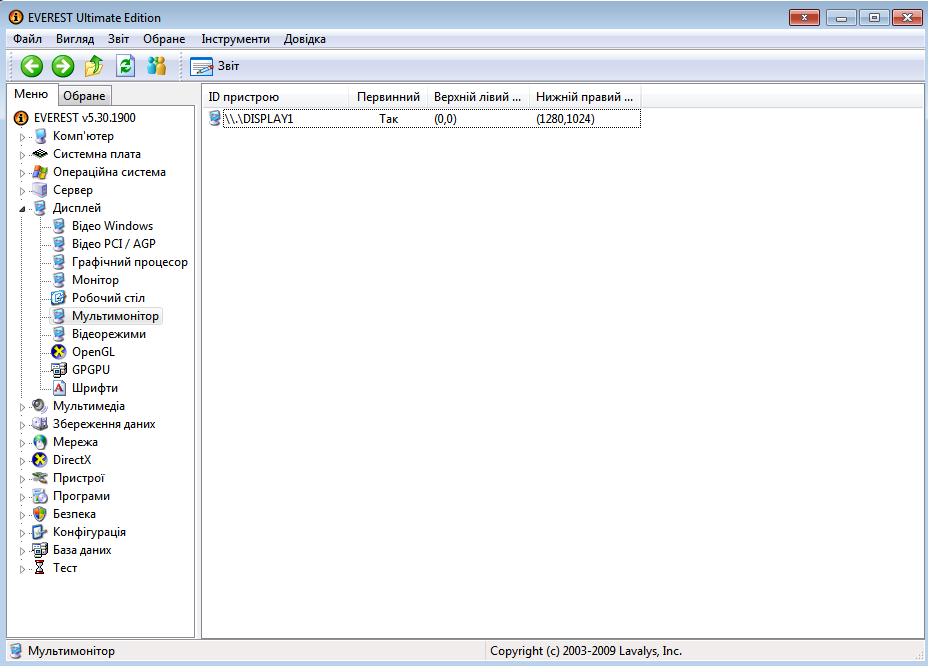This screenshot has width=928, height=666.
Task: Click the Copyright Lavalys status bar text
Action: tap(586, 651)
